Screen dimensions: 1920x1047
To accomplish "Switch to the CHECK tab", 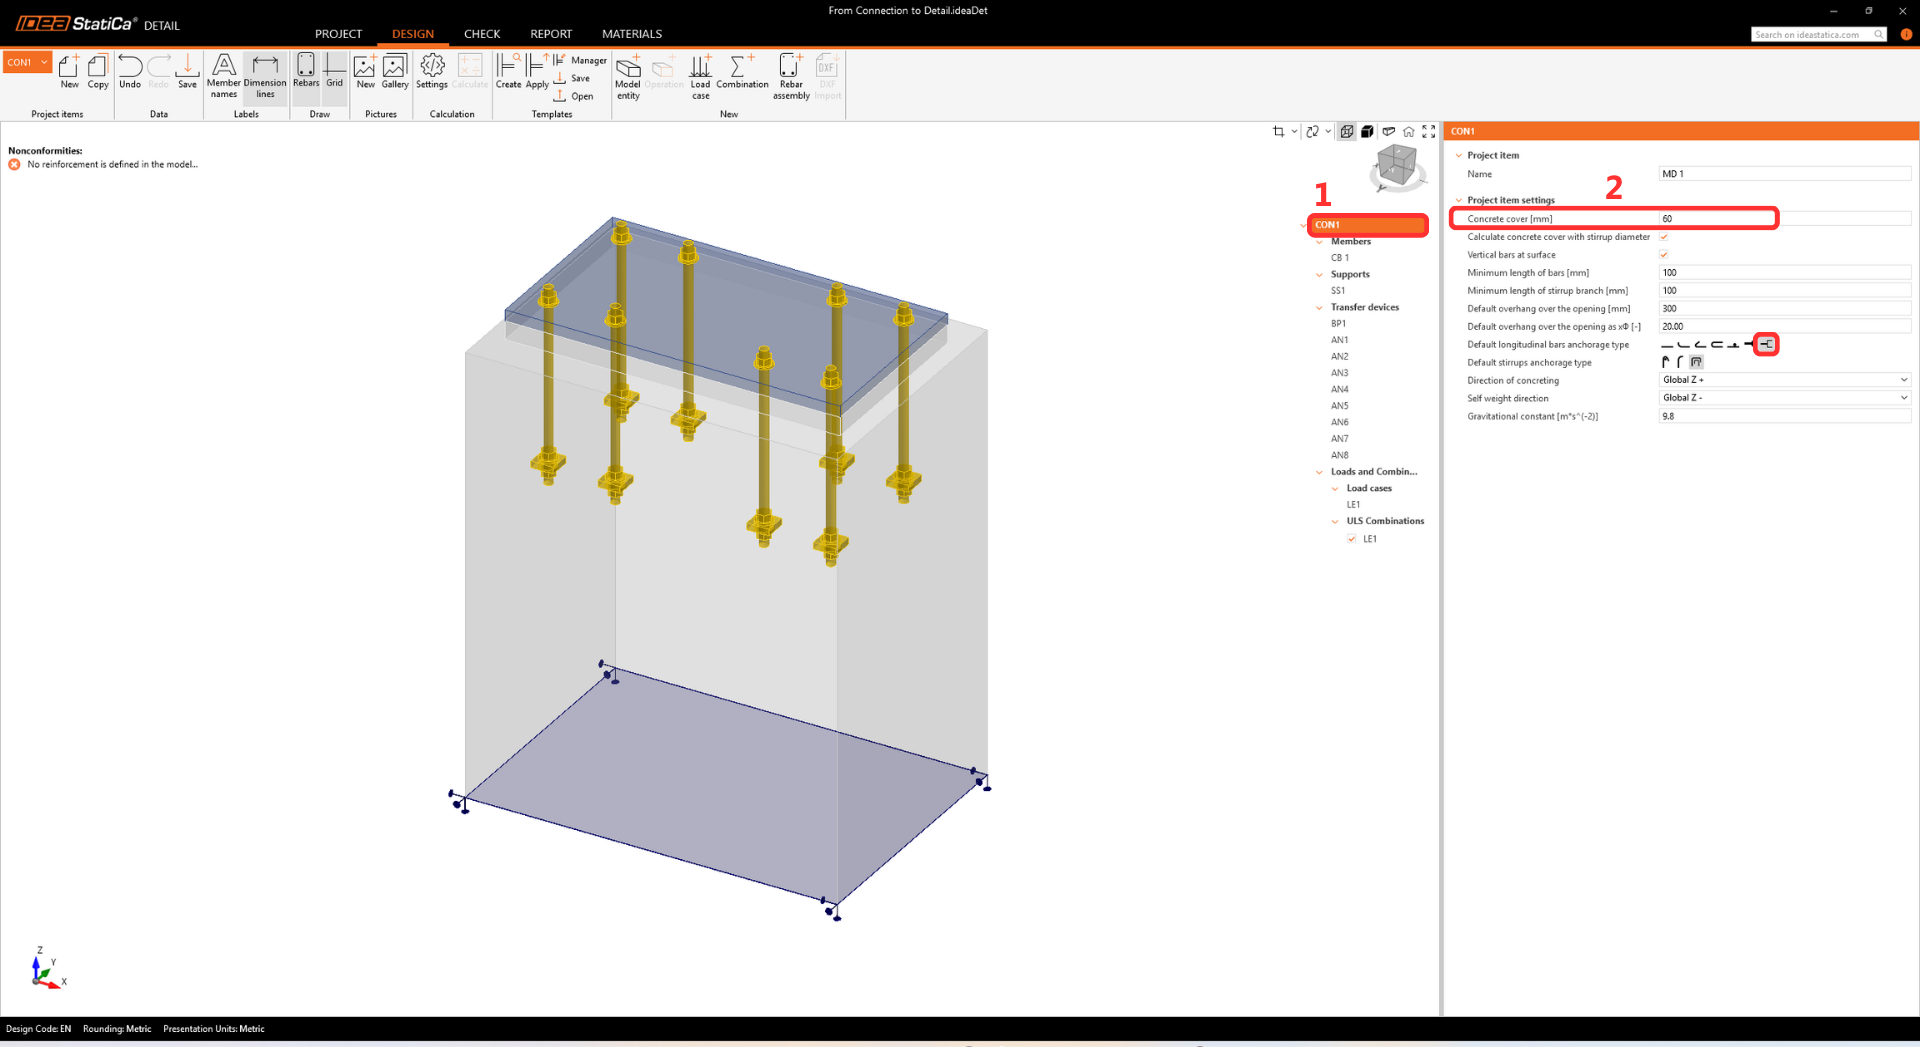I will [482, 34].
